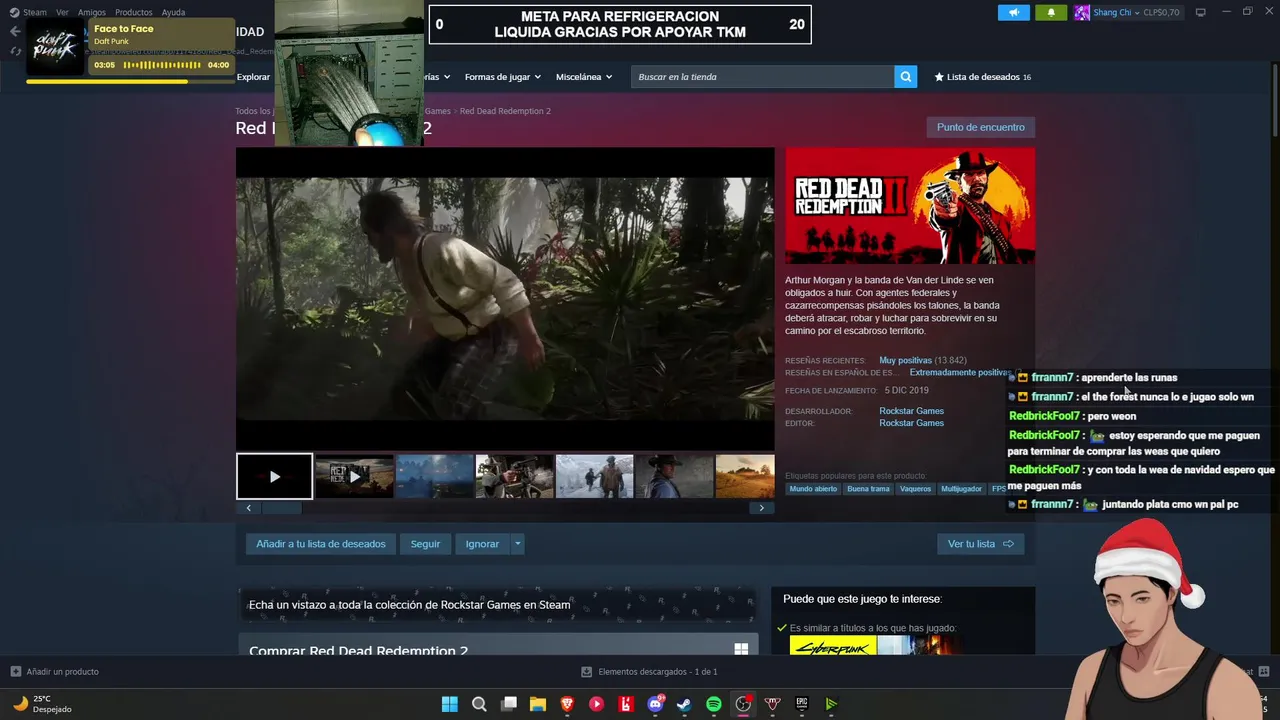Click the Windows platform icon in purchase box
The width and height of the screenshot is (1280, 720).
tap(741, 649)
